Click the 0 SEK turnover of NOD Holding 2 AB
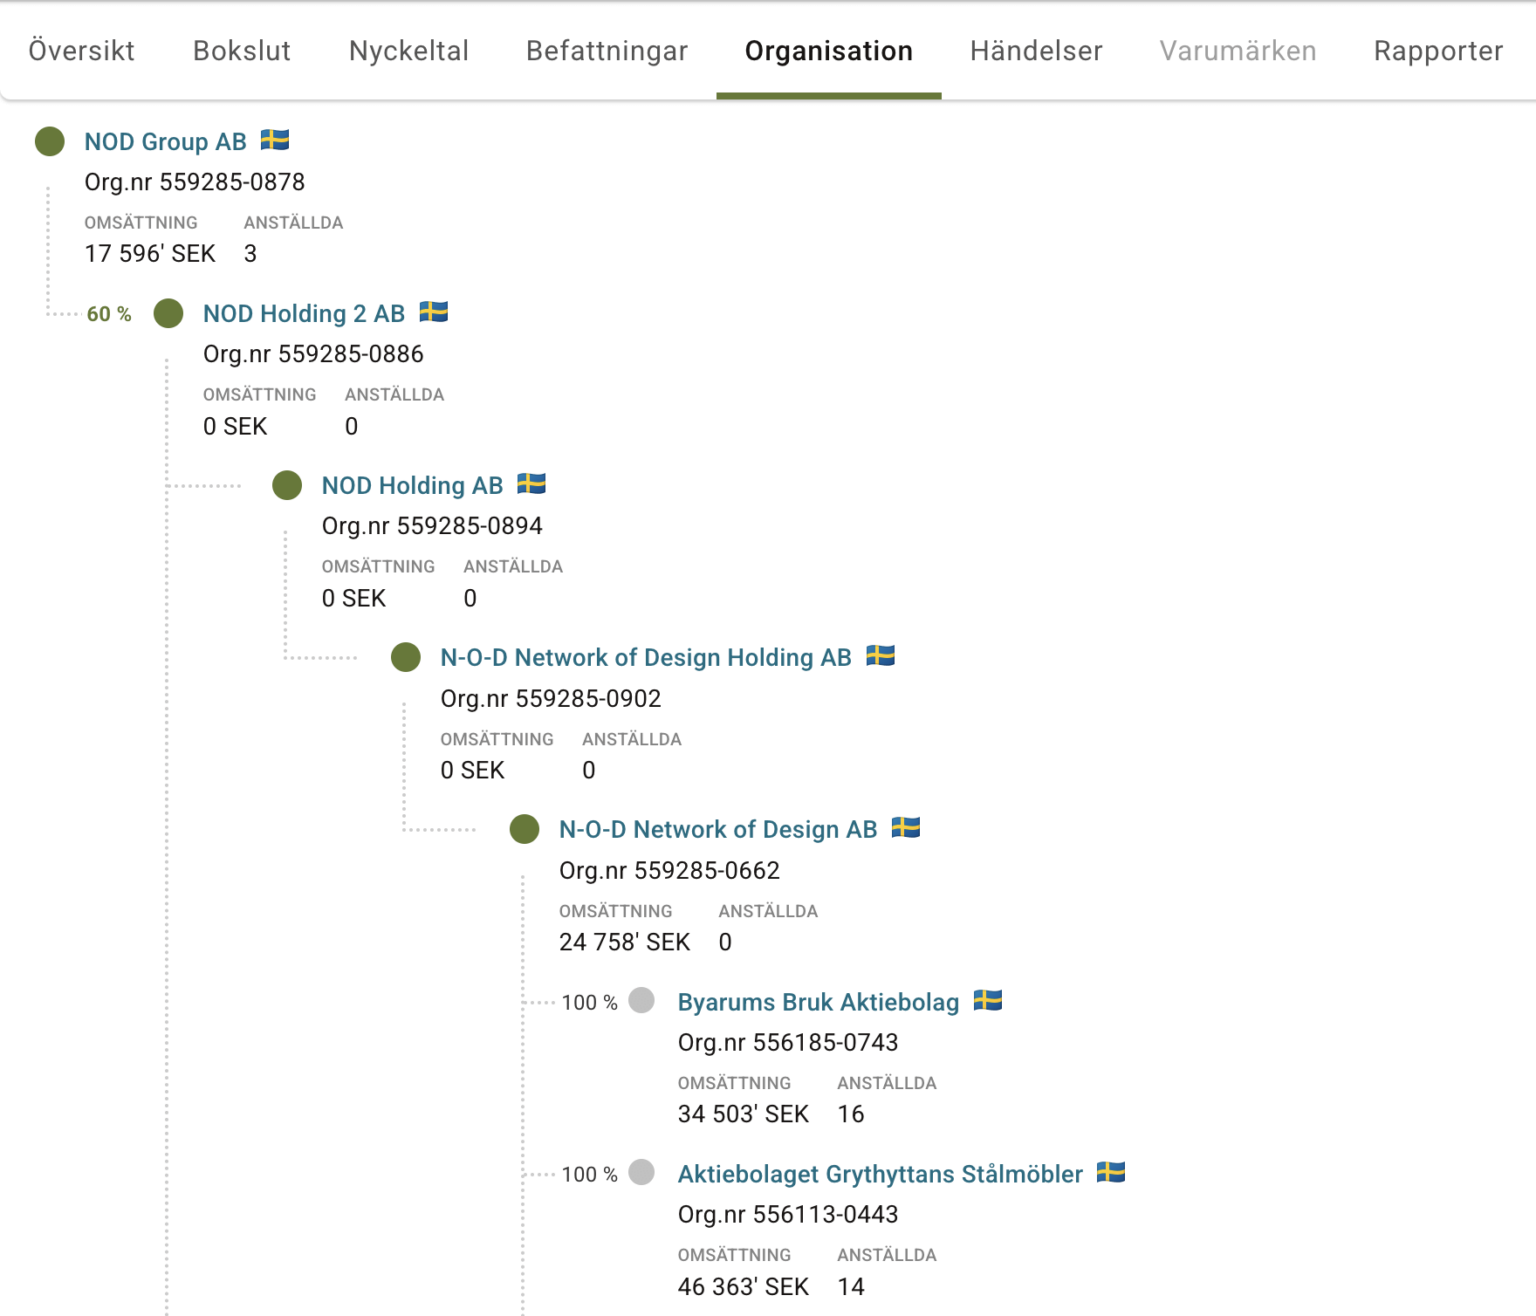This screenshot has width=1536, height=1316. (235, 426)
